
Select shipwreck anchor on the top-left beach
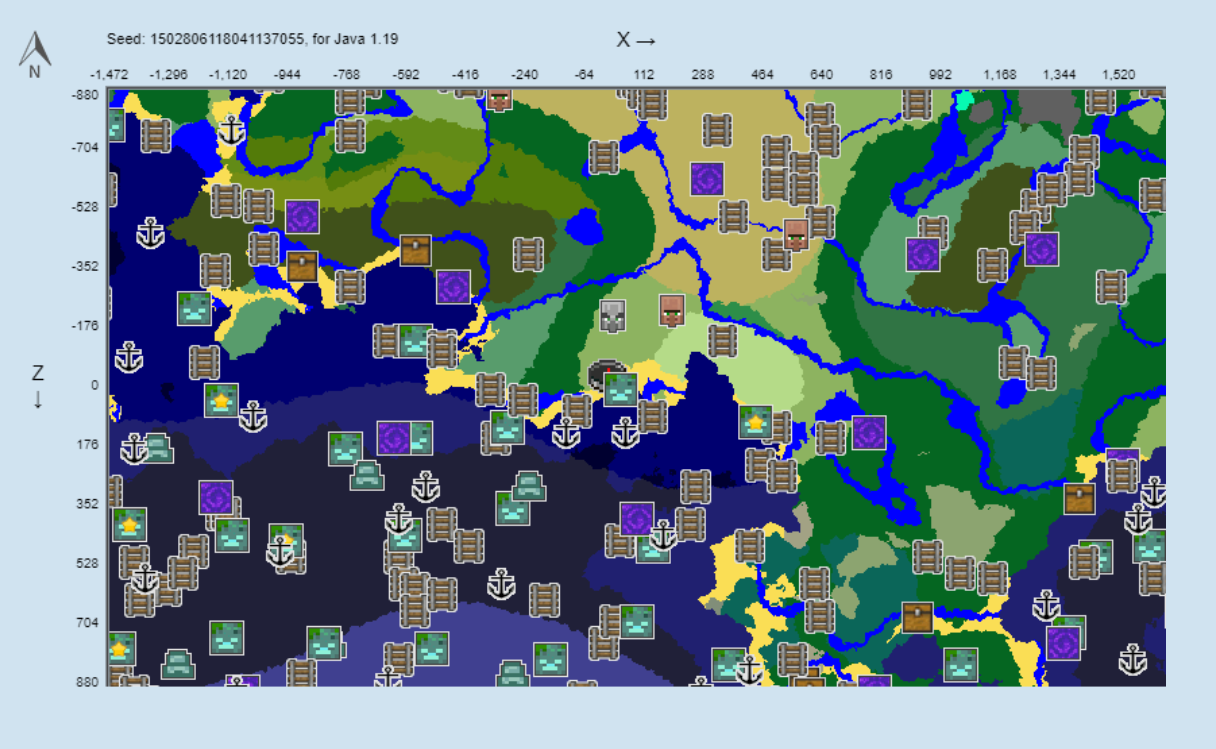231,131
